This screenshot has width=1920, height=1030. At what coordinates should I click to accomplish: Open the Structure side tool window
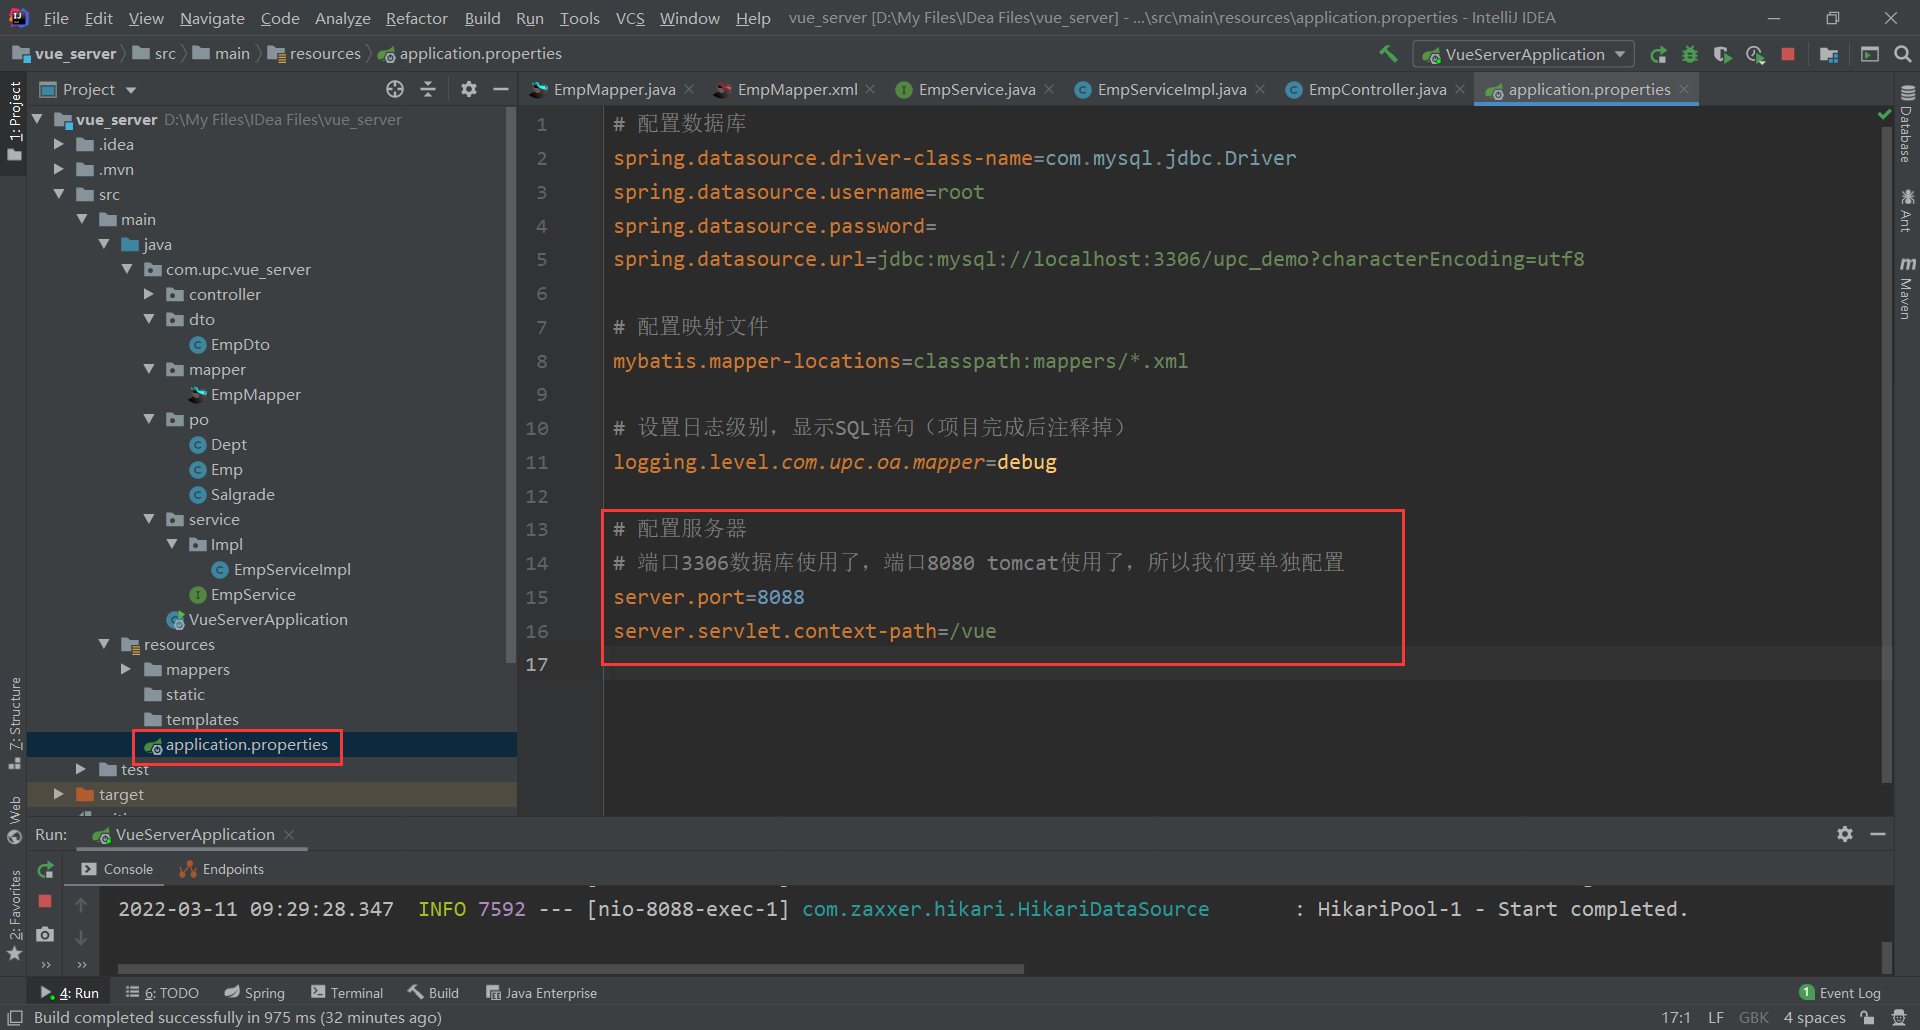coord(14,723)
